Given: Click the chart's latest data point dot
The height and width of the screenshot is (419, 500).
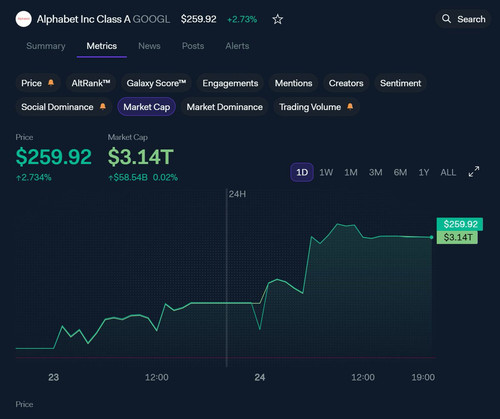Looking at the screenshot, I should (x=431, y=237).
